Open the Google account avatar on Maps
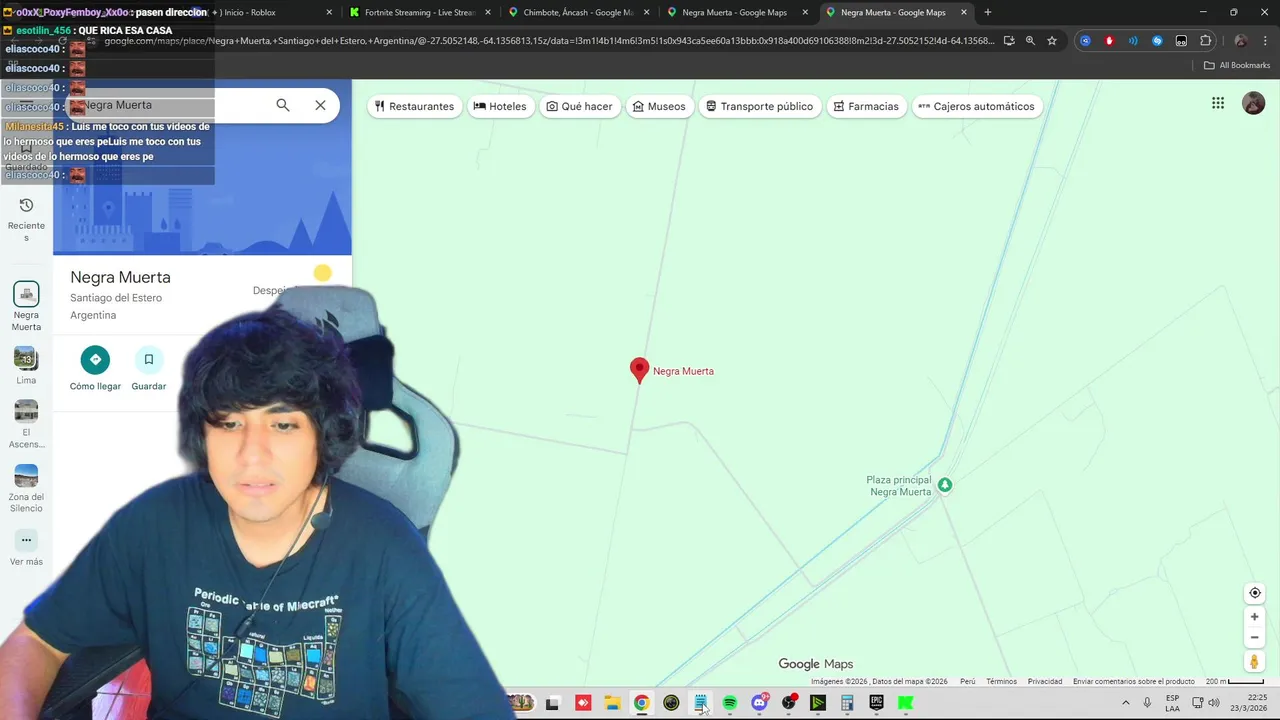 (1253, 103)
